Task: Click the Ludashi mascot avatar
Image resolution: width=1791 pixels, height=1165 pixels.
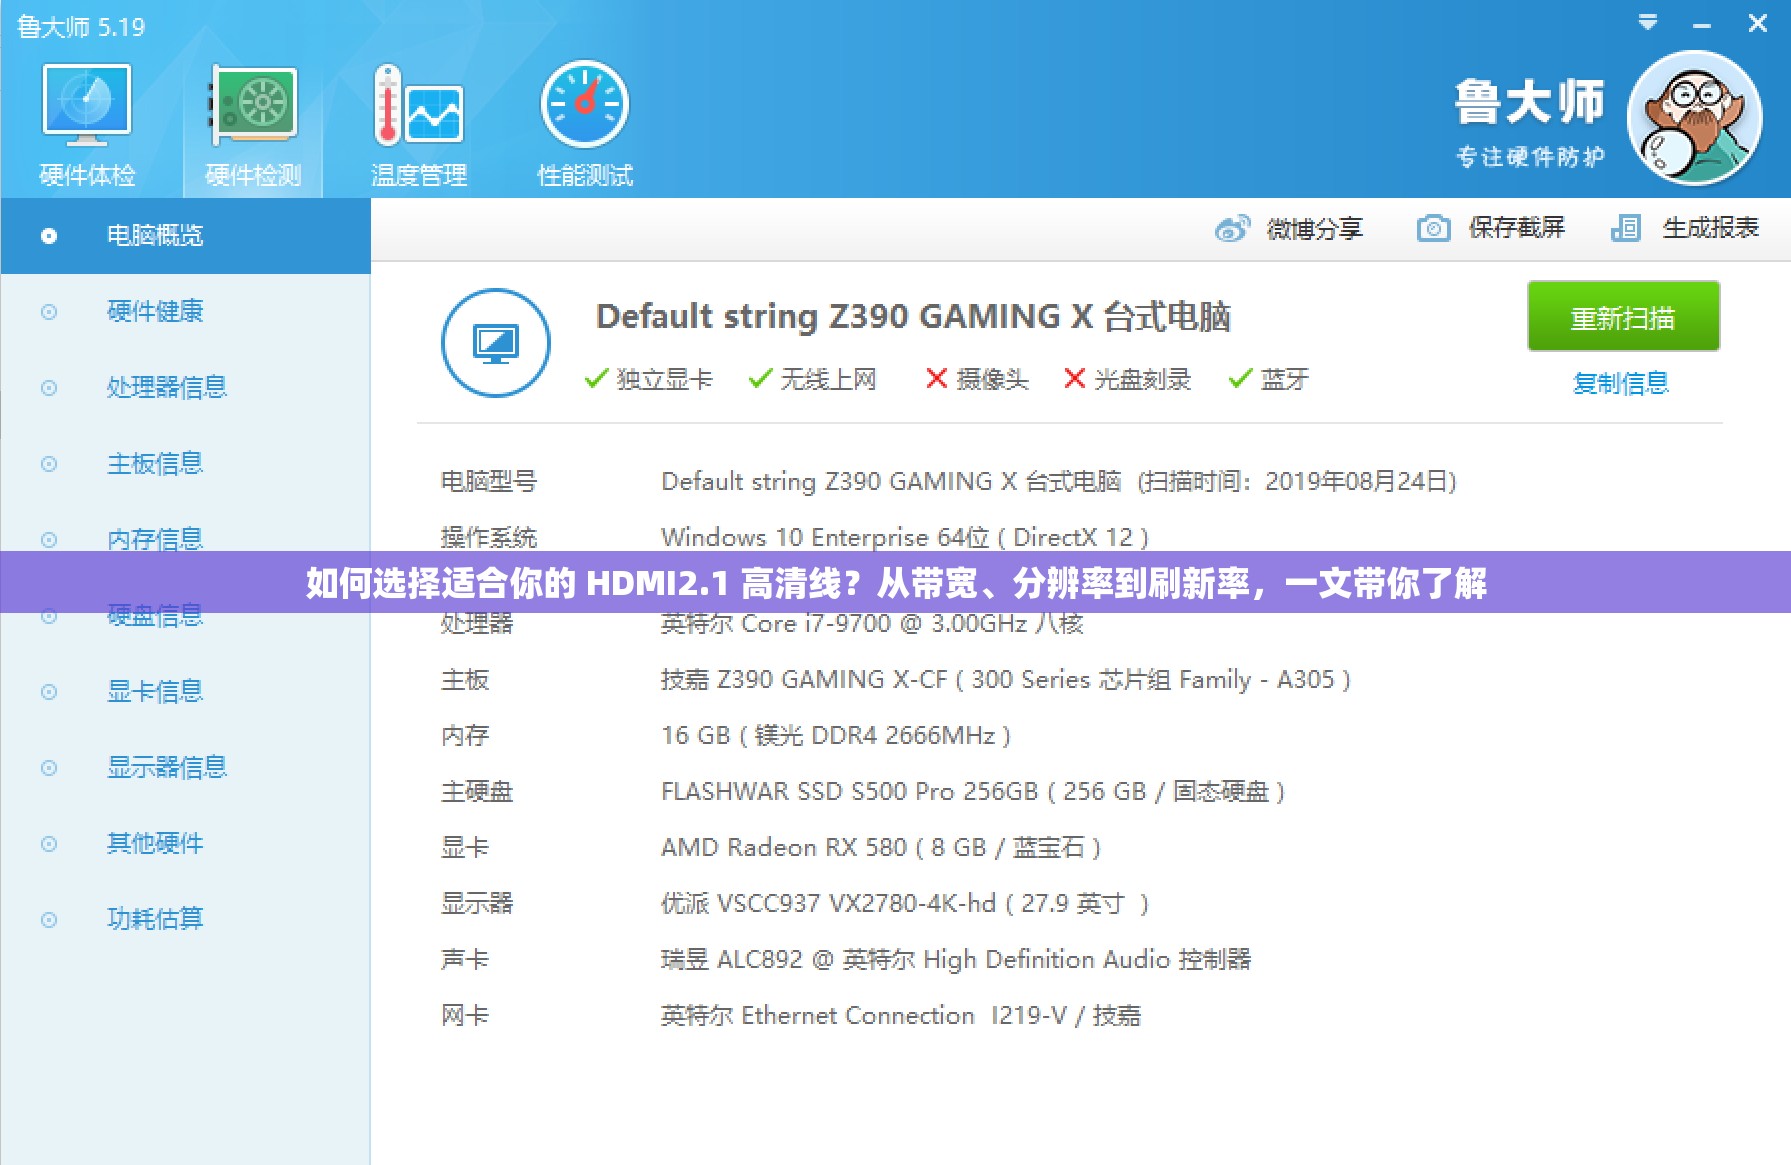Action: tap(1694, 117)
